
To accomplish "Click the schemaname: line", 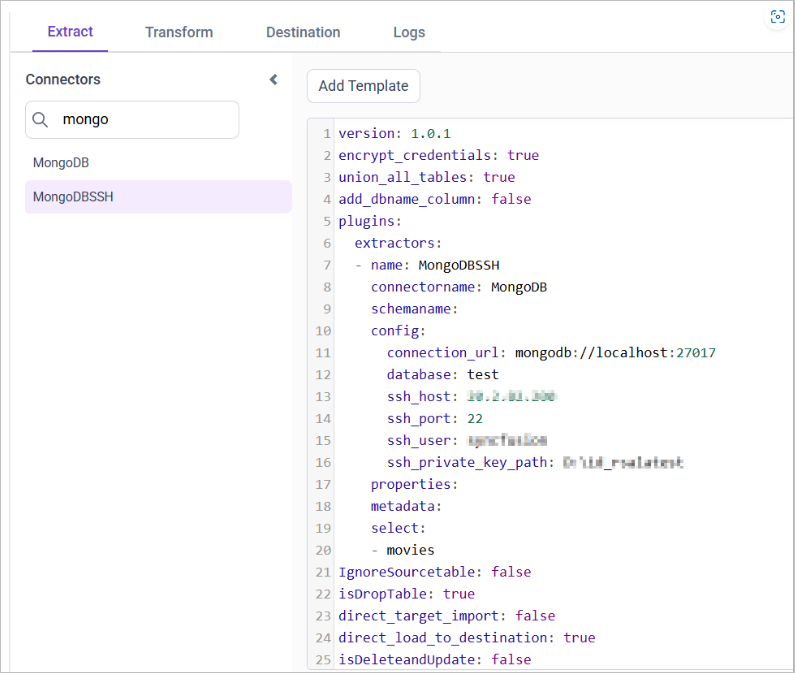I will click(414, 309).
